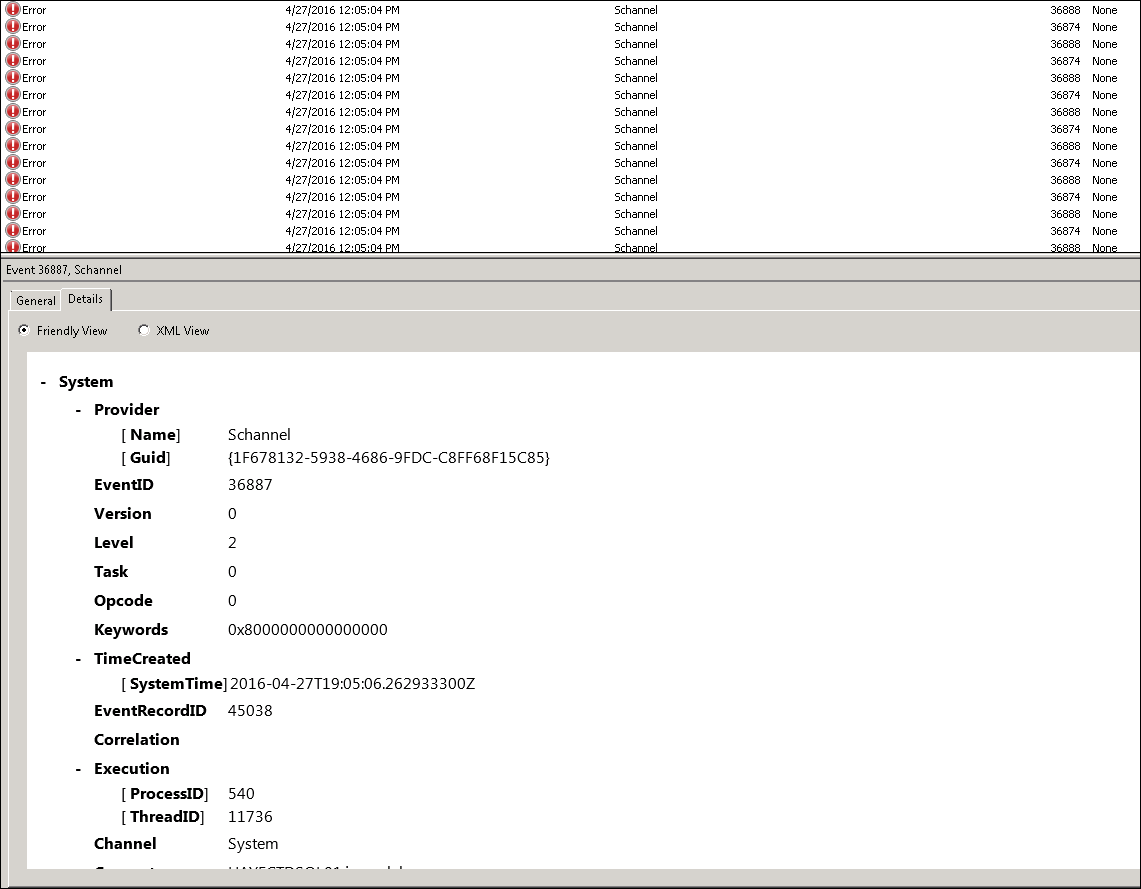Click the error icon in the last partially visible row
1141x889 pixels.
tap(13, 246)
